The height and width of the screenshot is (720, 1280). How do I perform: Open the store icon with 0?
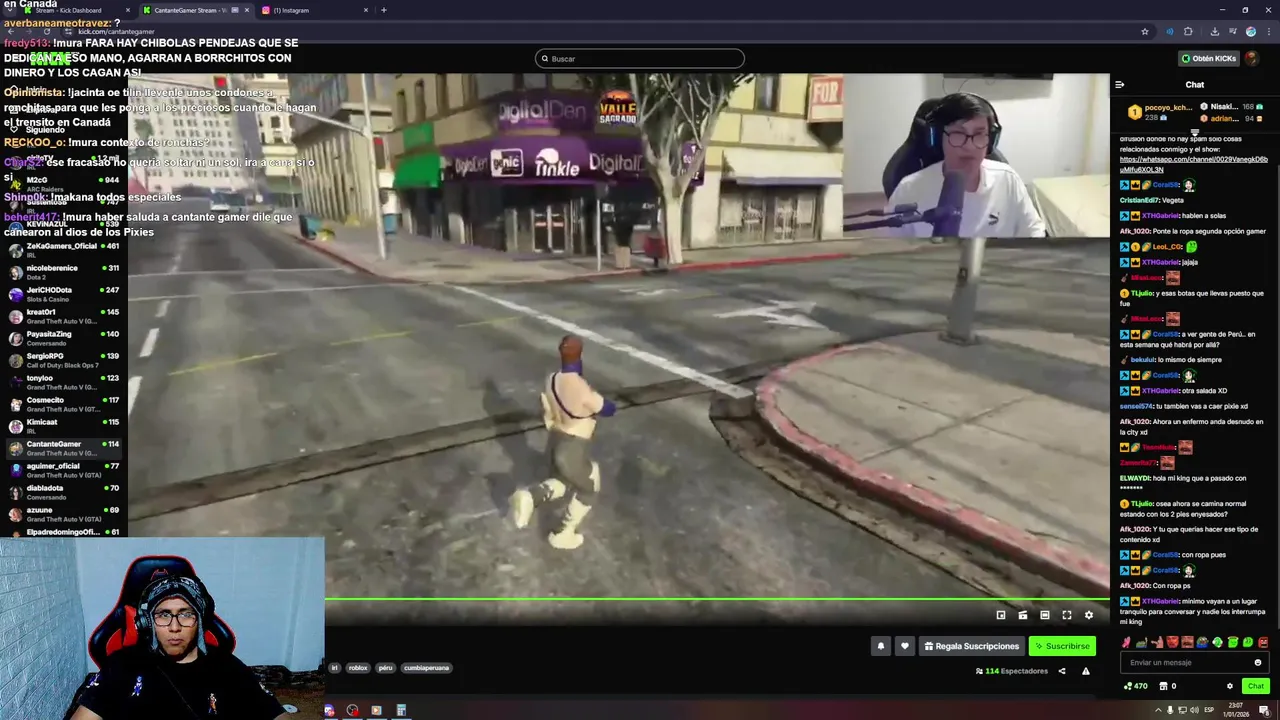pyautogui.click(x=1167, y=686)
